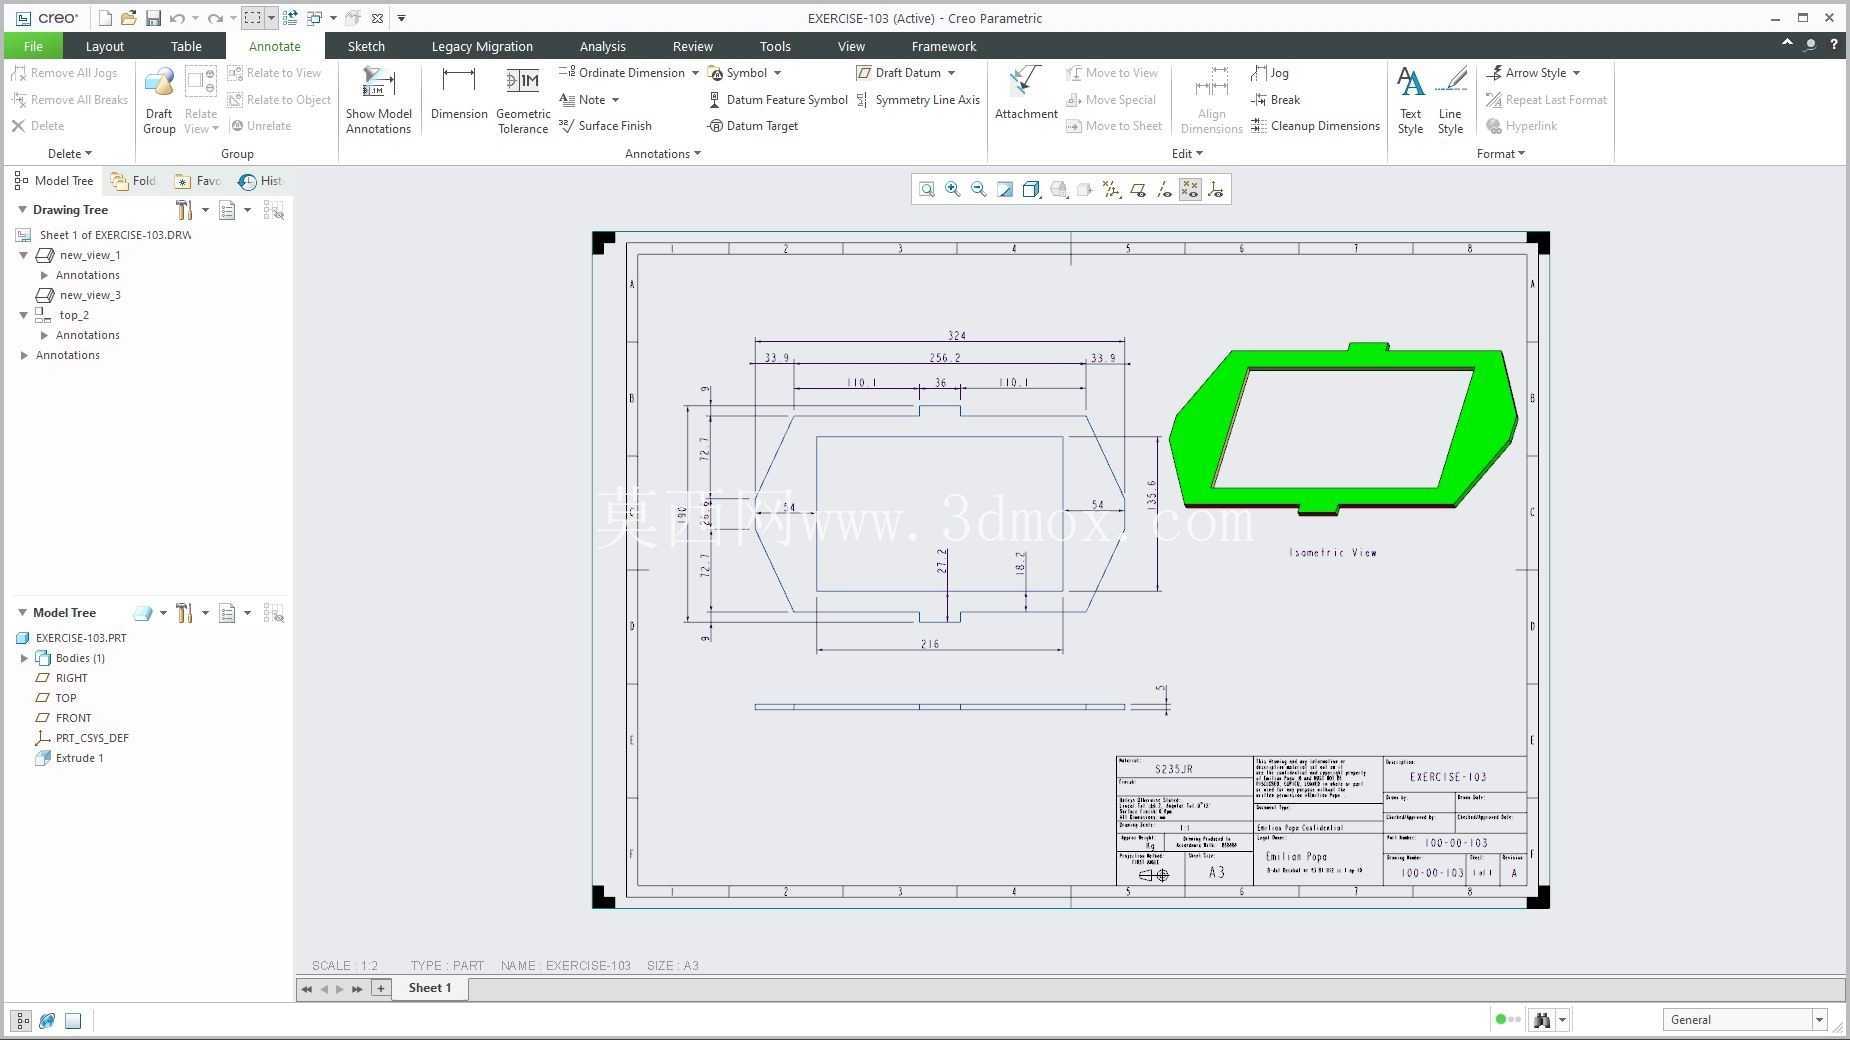Expand the Format group panel

point(1501,154)
